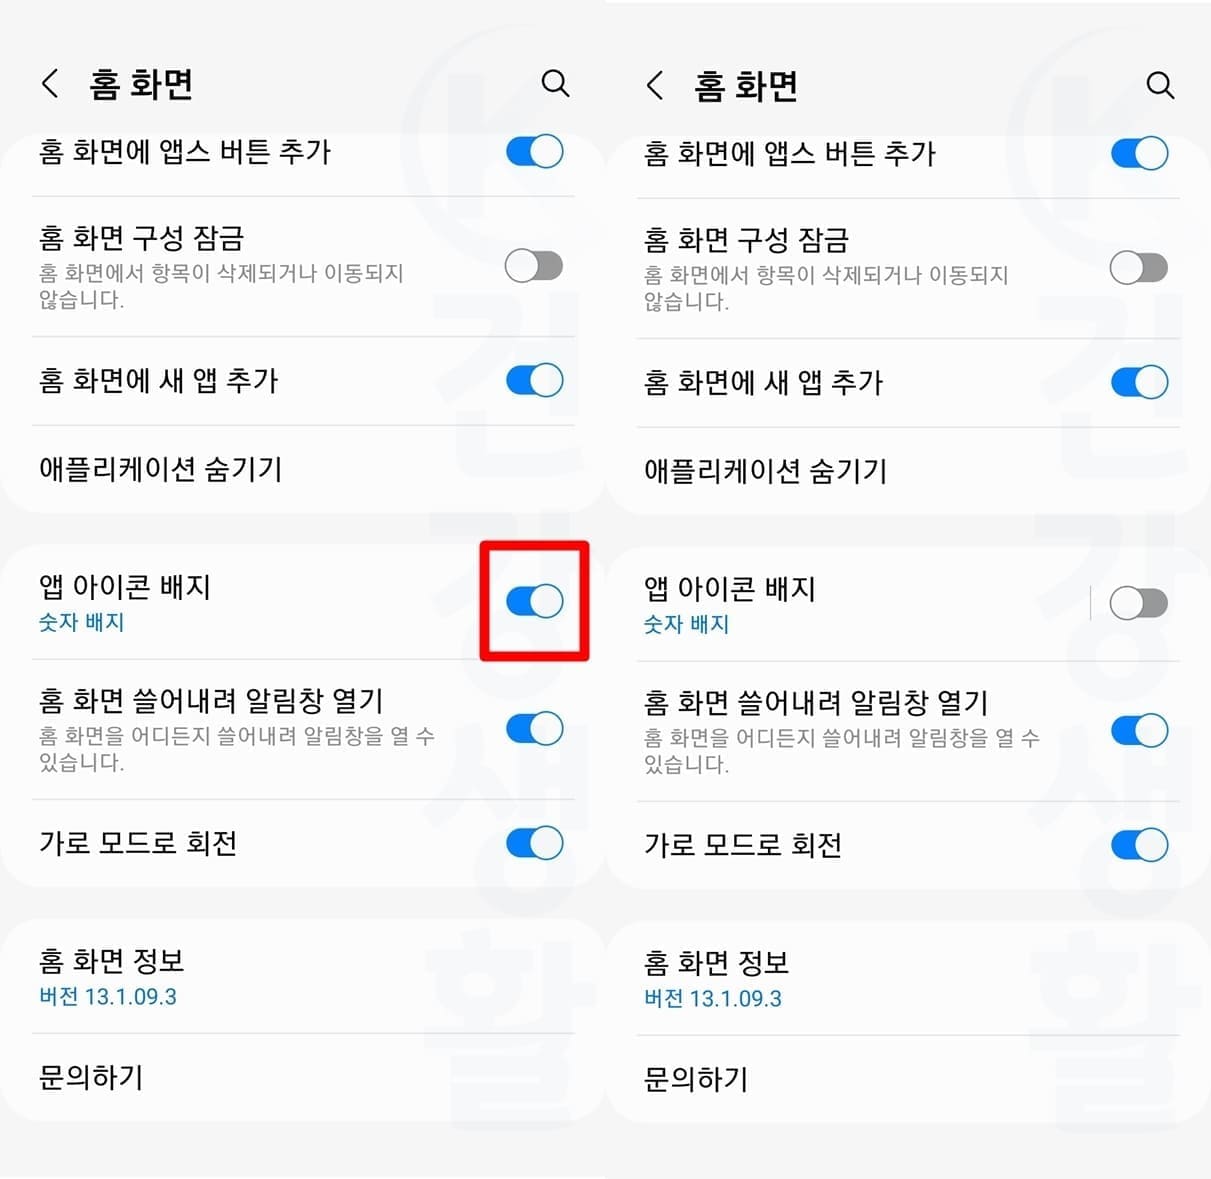Disable 홈 화면에 새 앱 추가 on right screen

point(1139,382)
